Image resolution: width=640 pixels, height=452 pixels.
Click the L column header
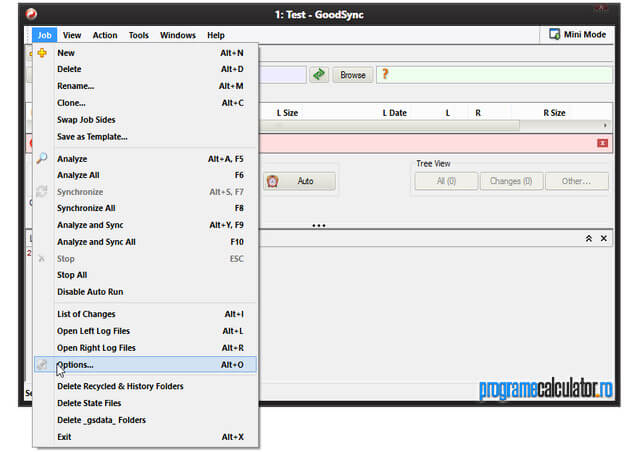[448, 113]
